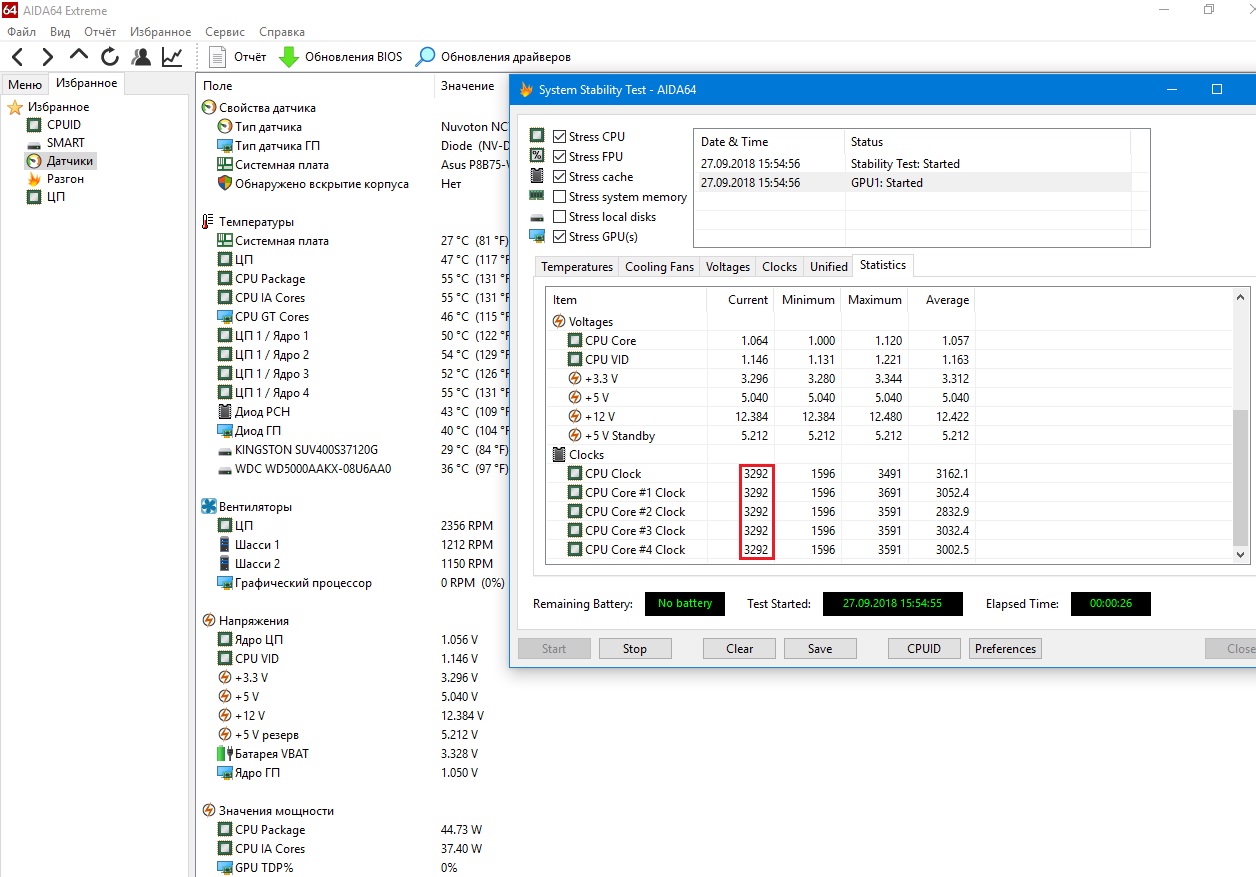Switch to the Cooling Fans tab
This screenshot has width=1256, height=877.
point(659,267)
